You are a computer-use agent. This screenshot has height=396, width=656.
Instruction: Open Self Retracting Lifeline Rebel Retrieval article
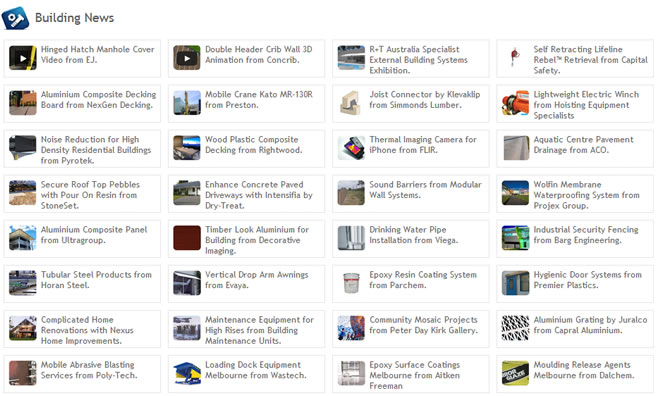[x=591, y=60]
